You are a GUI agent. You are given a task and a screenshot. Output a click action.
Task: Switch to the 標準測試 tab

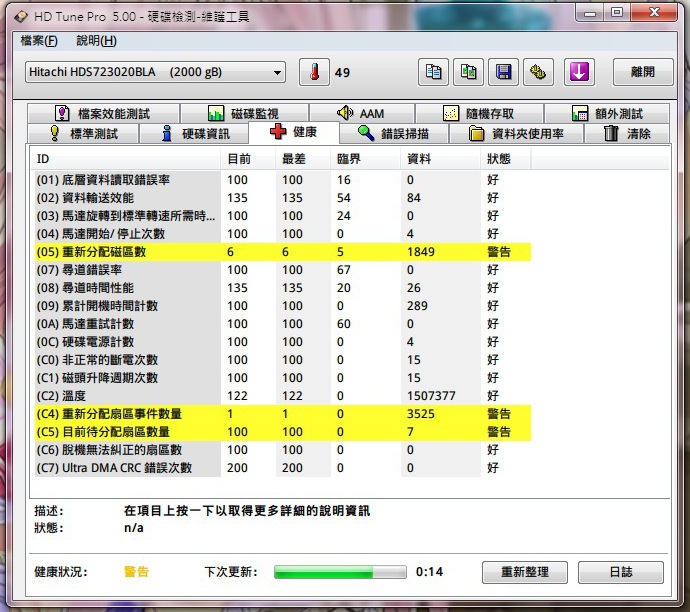[x=83, y=133]
